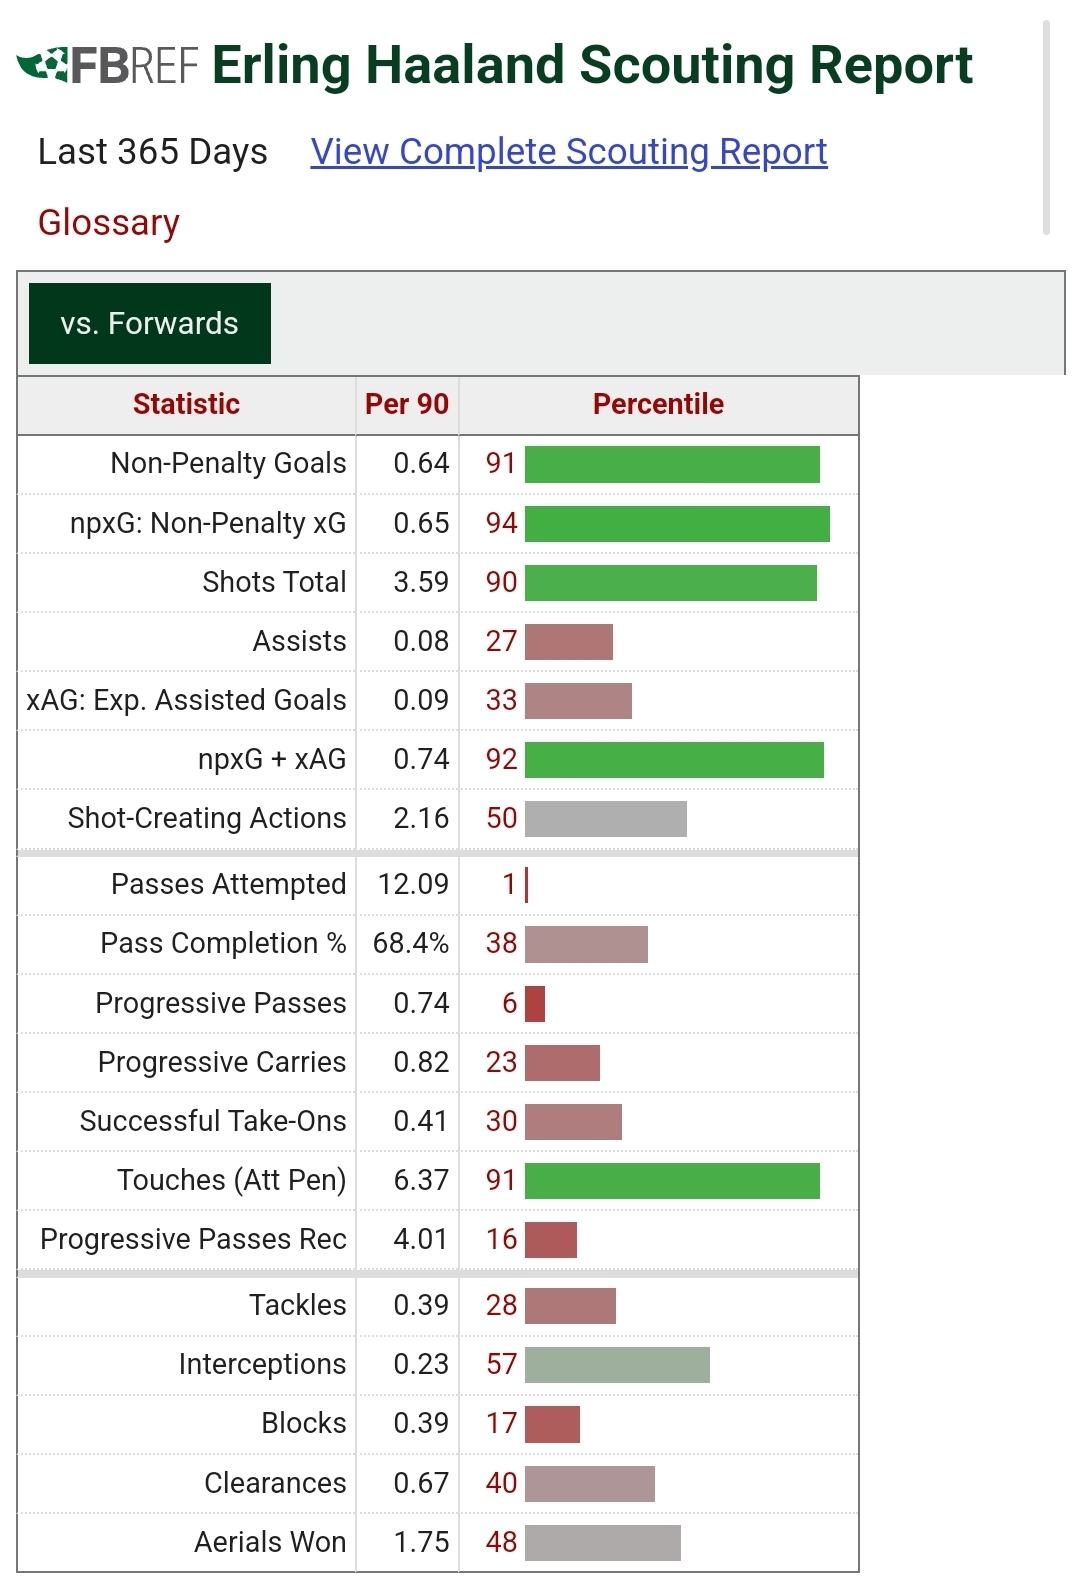Click the Shot-Creating Actions gray bar

605,819
